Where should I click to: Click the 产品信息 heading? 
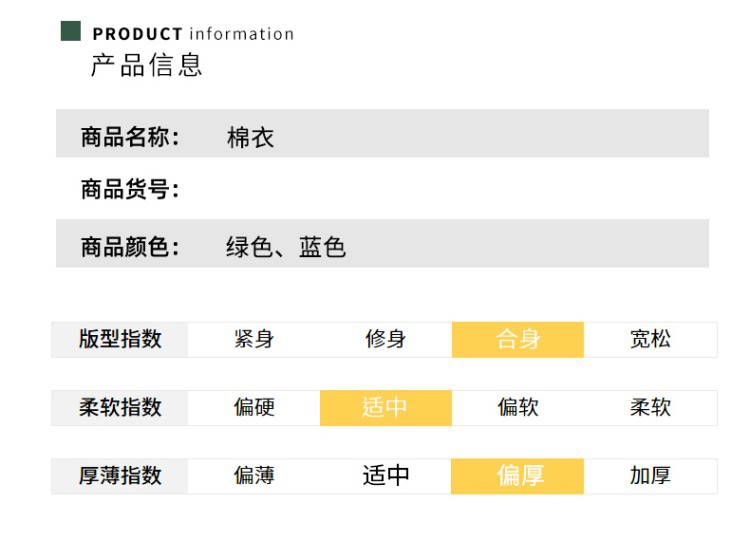tap(147, 66)
